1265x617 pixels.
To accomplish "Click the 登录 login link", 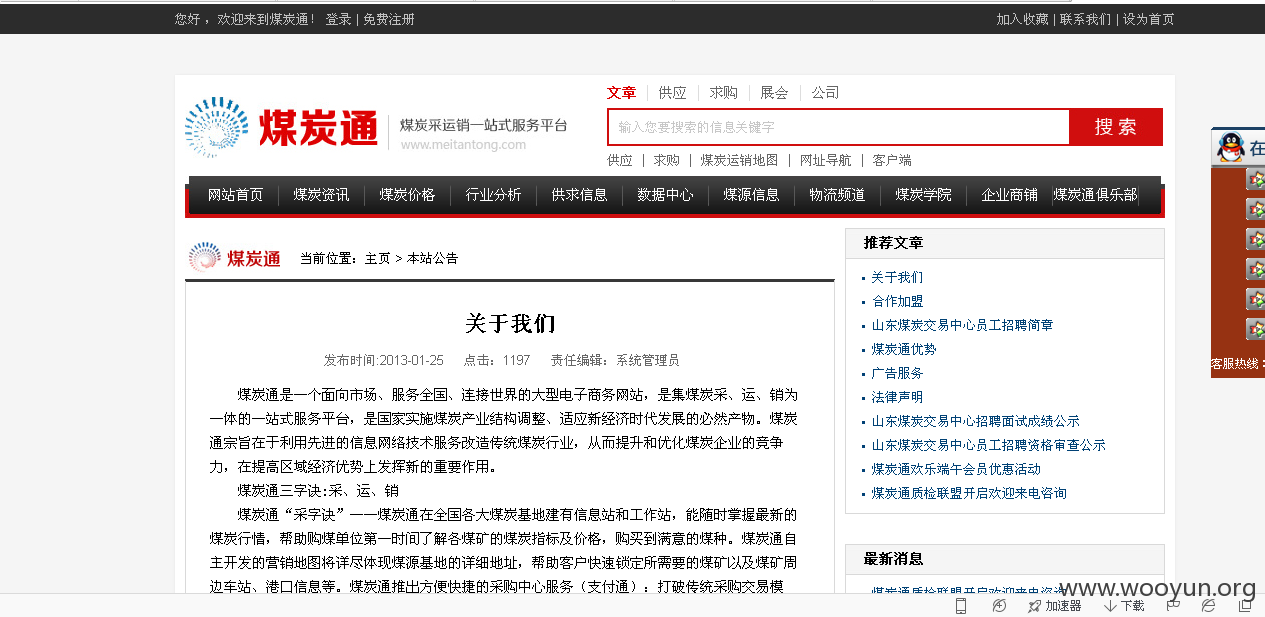I will pos(338,19).
